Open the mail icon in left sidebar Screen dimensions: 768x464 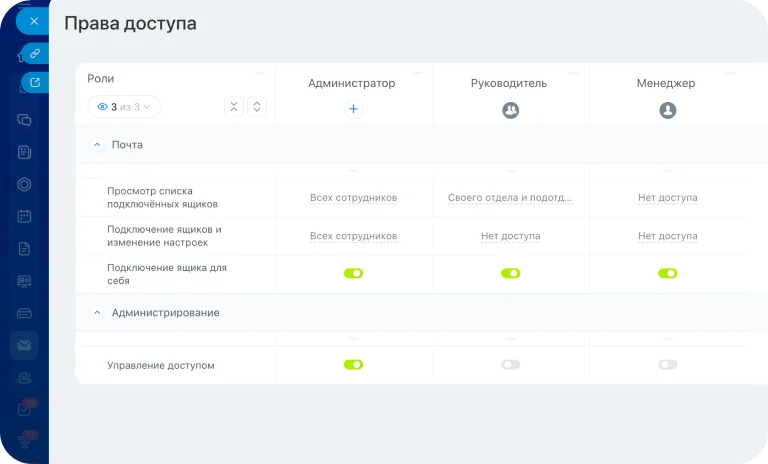point(24,345)
